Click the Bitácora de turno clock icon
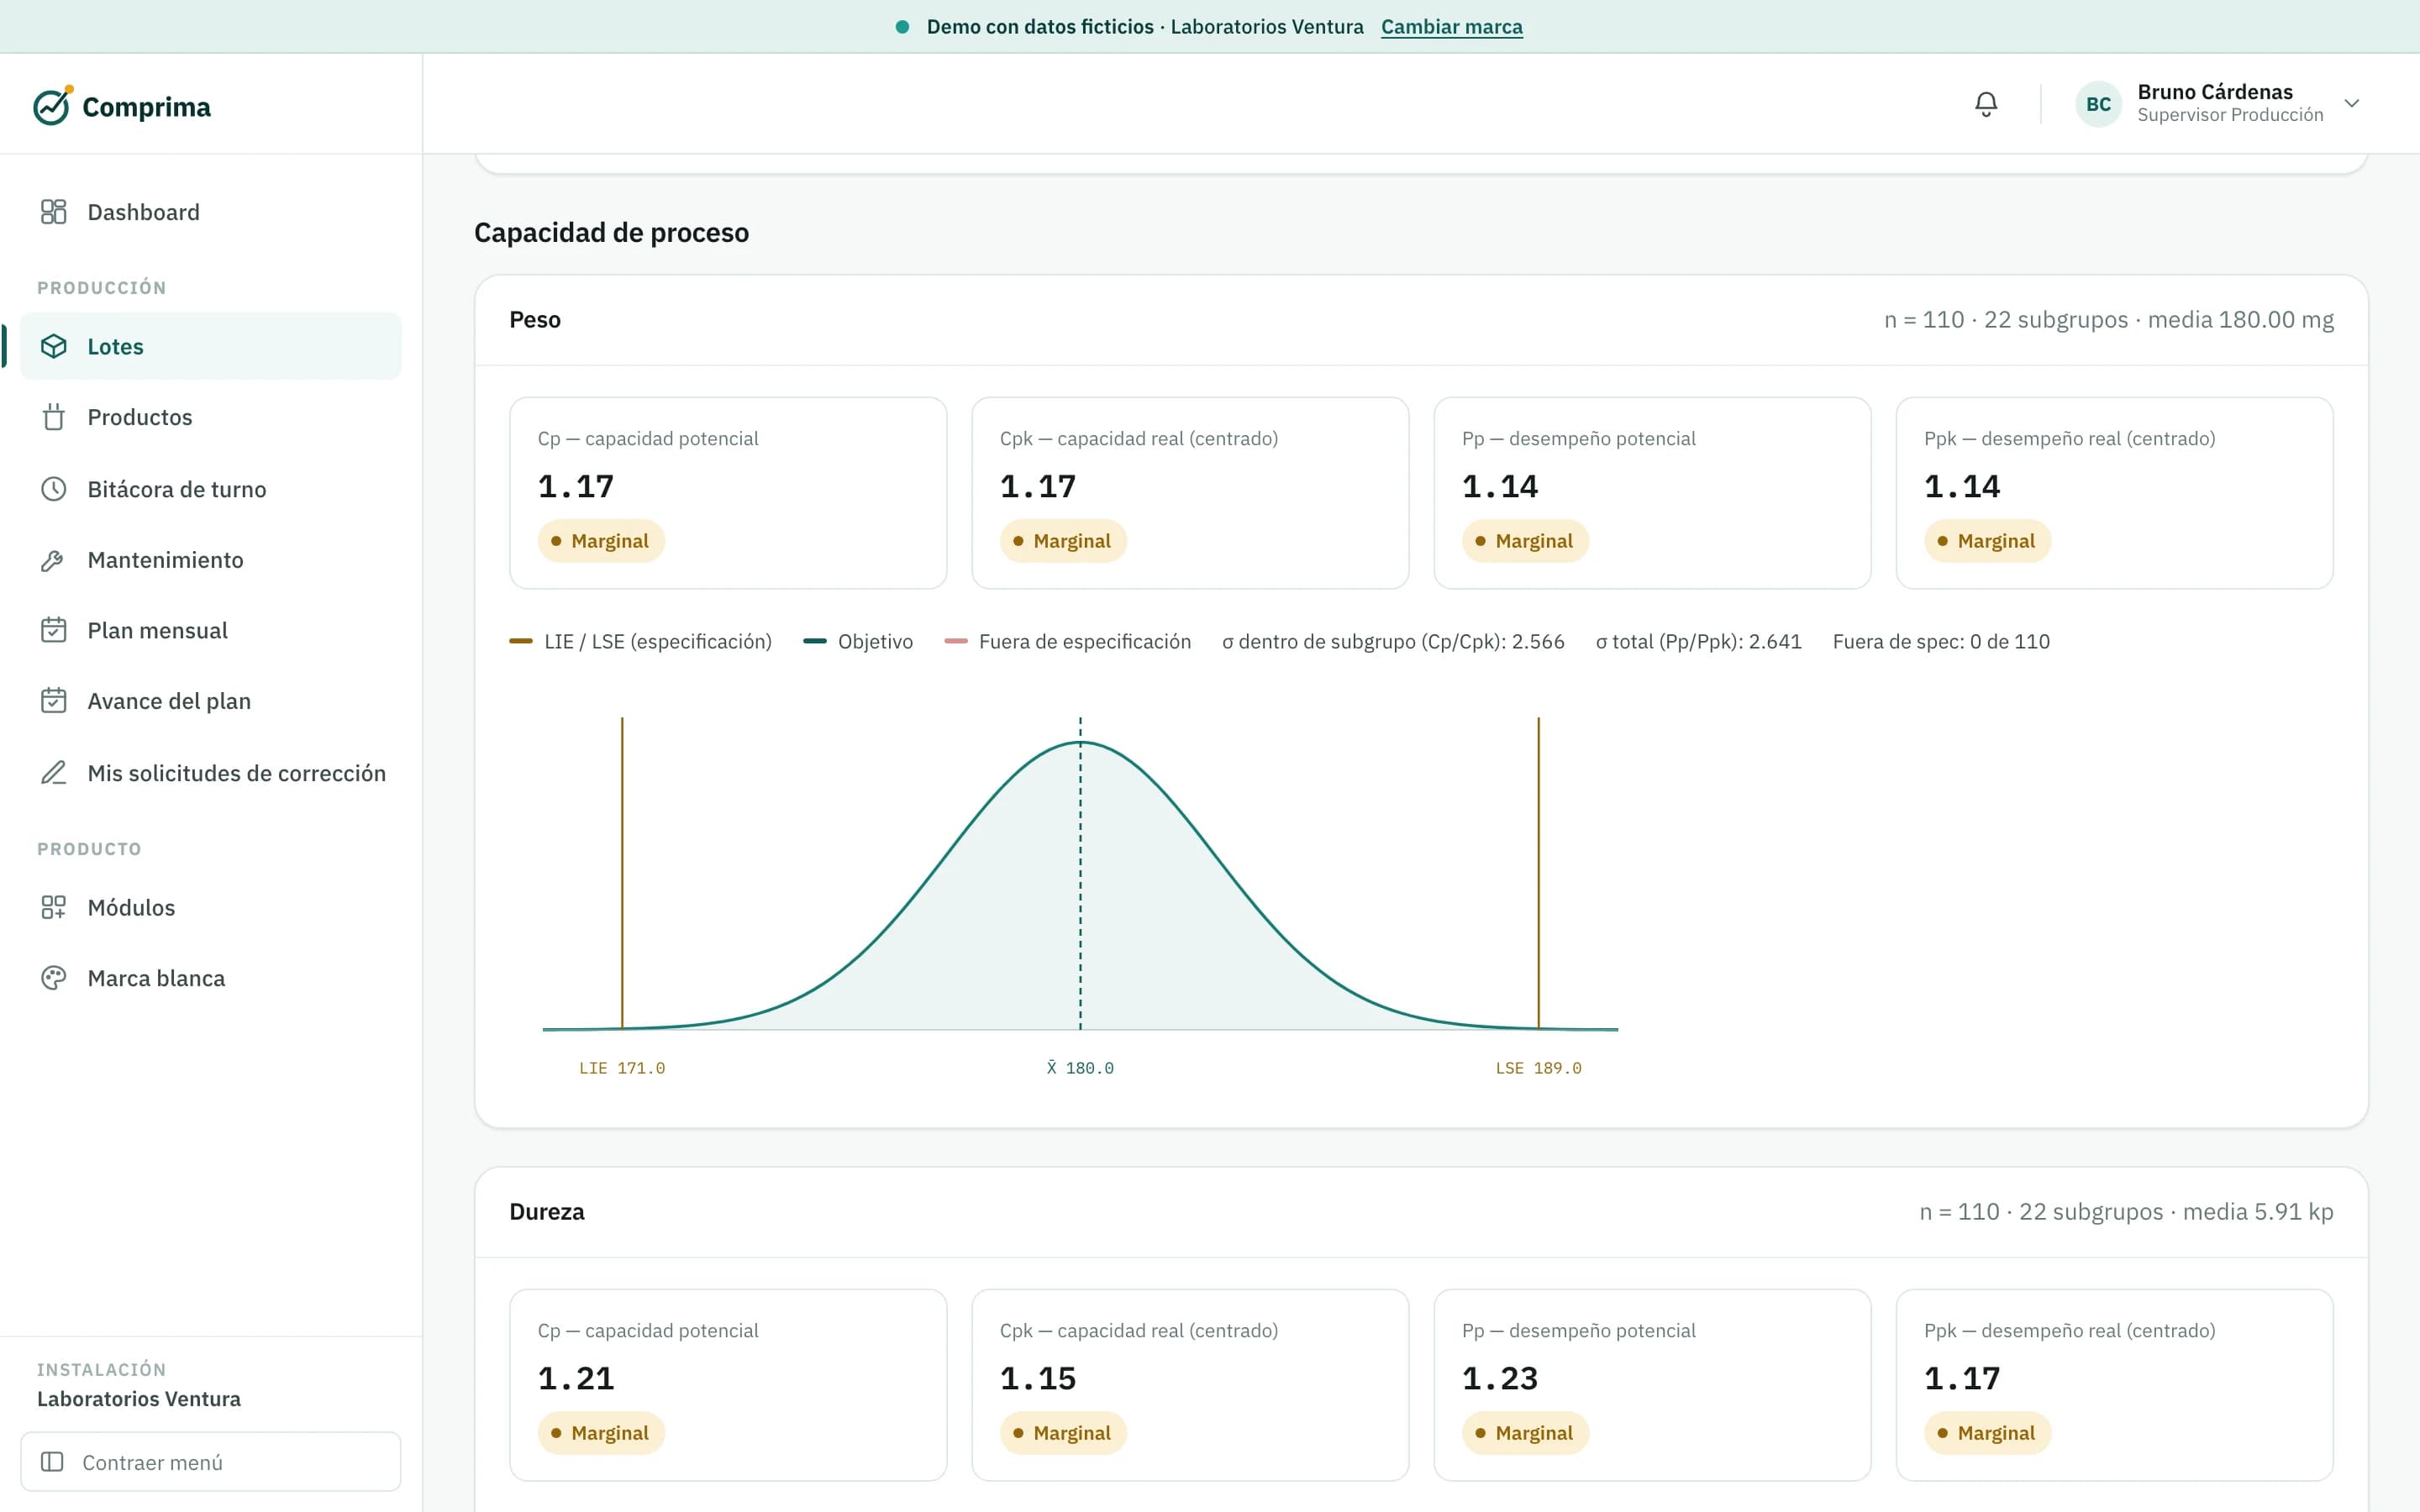This screenshot has width=2420, height=1512. [53, 489]
